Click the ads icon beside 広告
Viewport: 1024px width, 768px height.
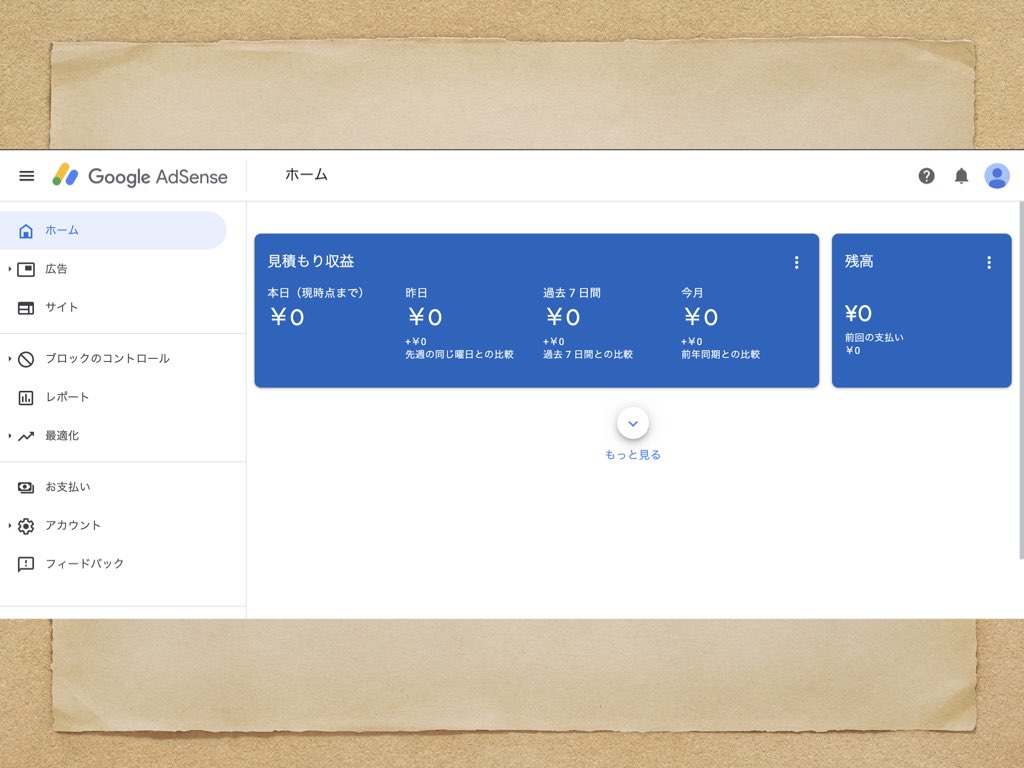click(x=25, y=269)
